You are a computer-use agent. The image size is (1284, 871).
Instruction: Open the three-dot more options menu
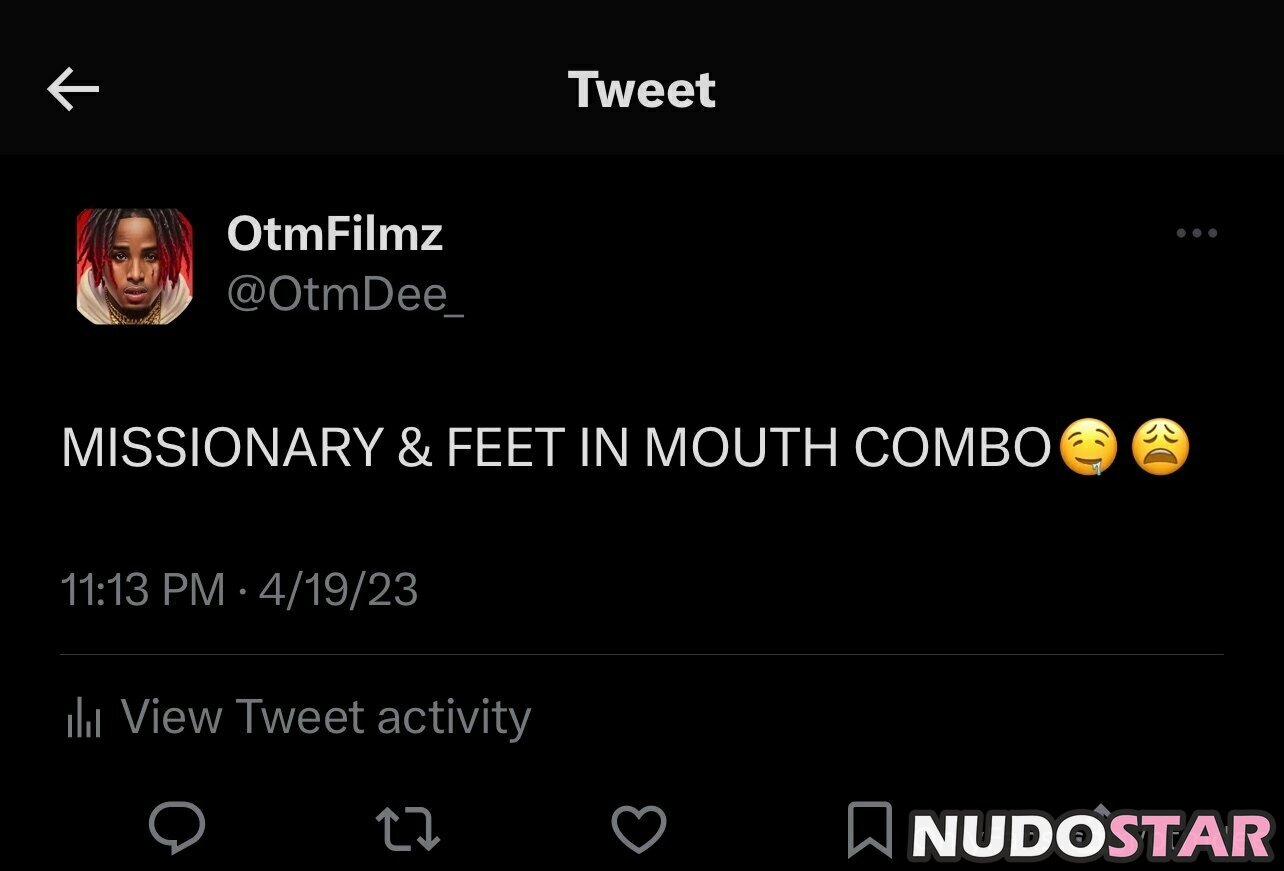pos(1196,234)
